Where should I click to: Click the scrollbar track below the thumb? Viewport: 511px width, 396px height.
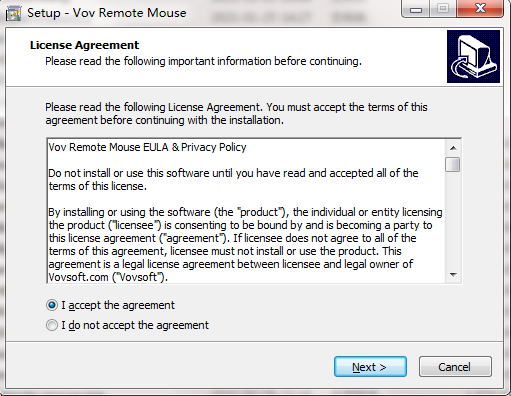tap(453, 220)
